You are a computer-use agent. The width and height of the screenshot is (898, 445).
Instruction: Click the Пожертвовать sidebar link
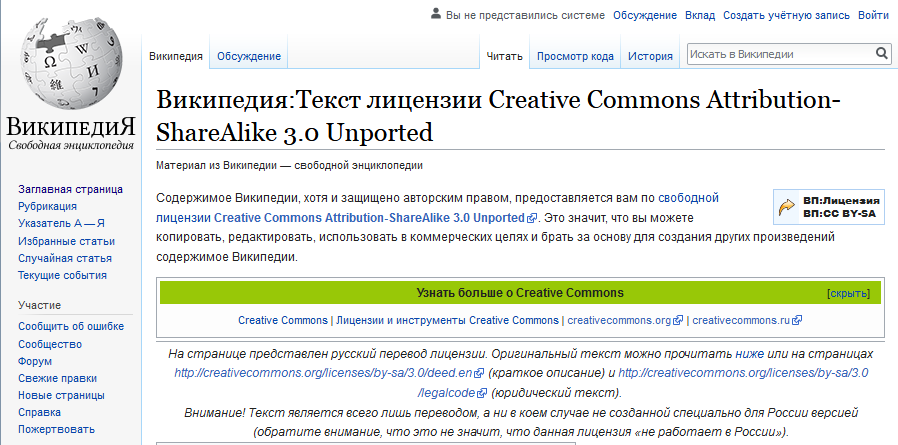click(x=55, y=429)
